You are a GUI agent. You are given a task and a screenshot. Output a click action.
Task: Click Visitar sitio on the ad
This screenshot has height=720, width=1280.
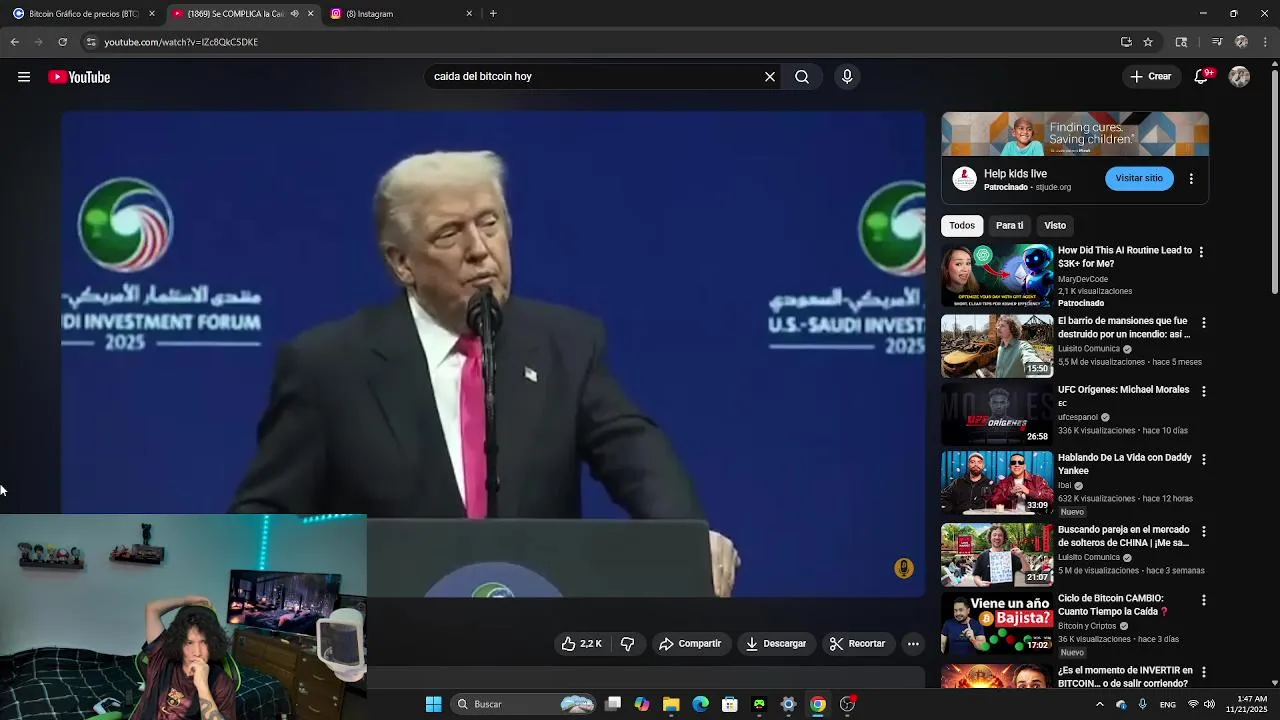point(1139,178)
